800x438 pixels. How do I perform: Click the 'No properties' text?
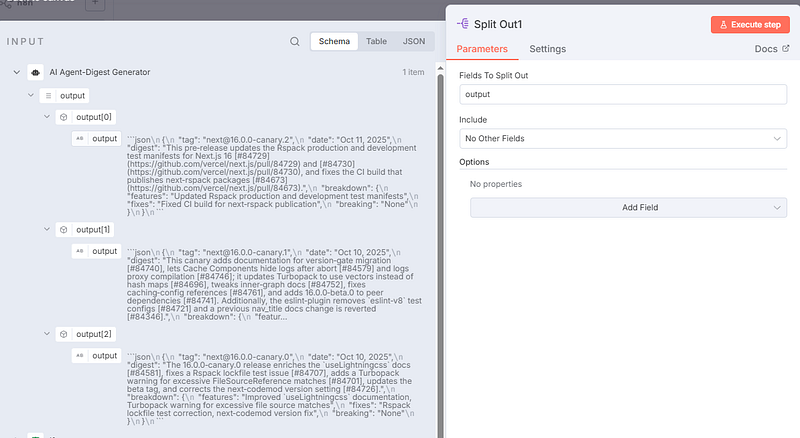pyautogui.click(x=496, y=184)
